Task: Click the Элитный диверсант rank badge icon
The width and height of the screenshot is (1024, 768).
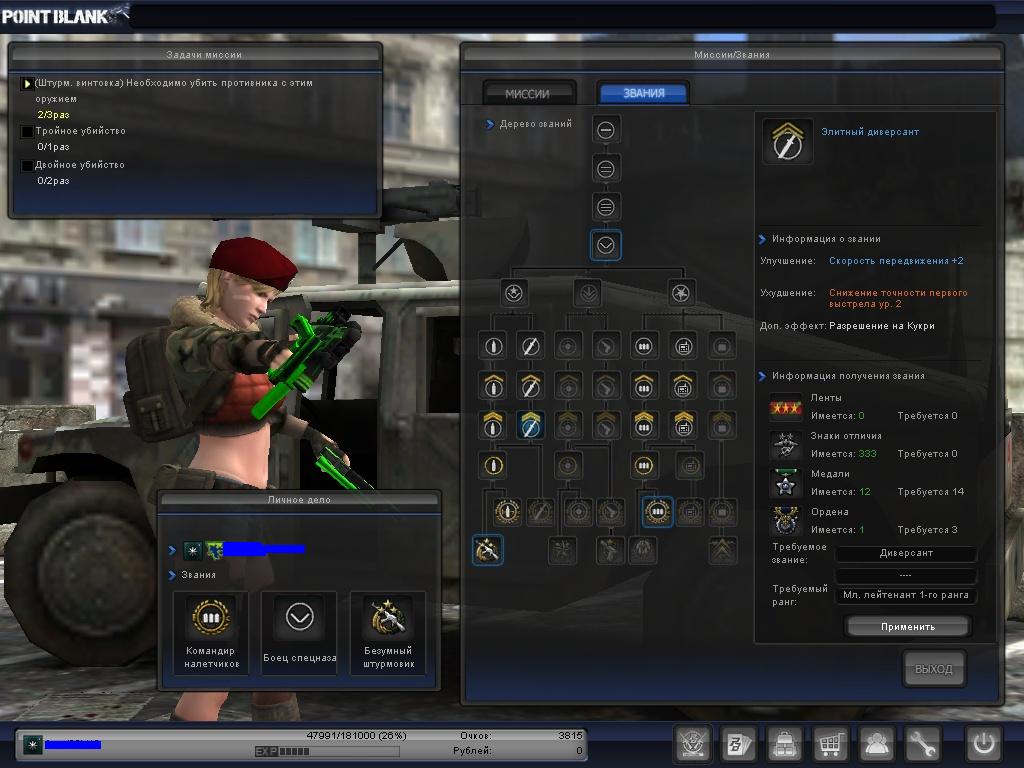Action: [788, 141]
